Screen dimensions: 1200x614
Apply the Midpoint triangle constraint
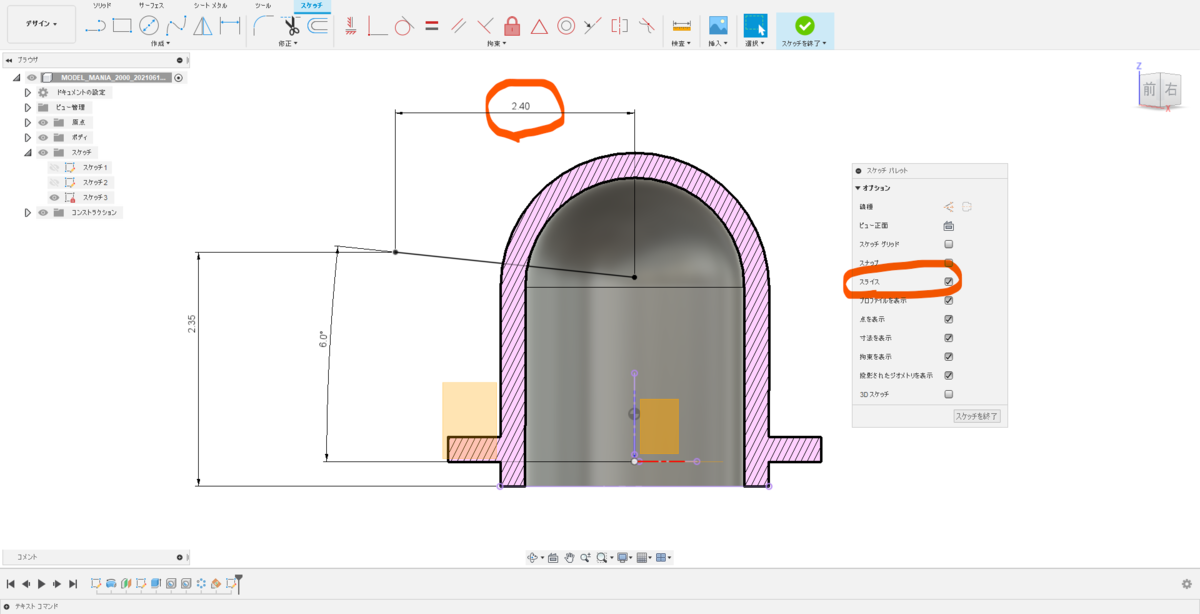[x=539, y=26]
